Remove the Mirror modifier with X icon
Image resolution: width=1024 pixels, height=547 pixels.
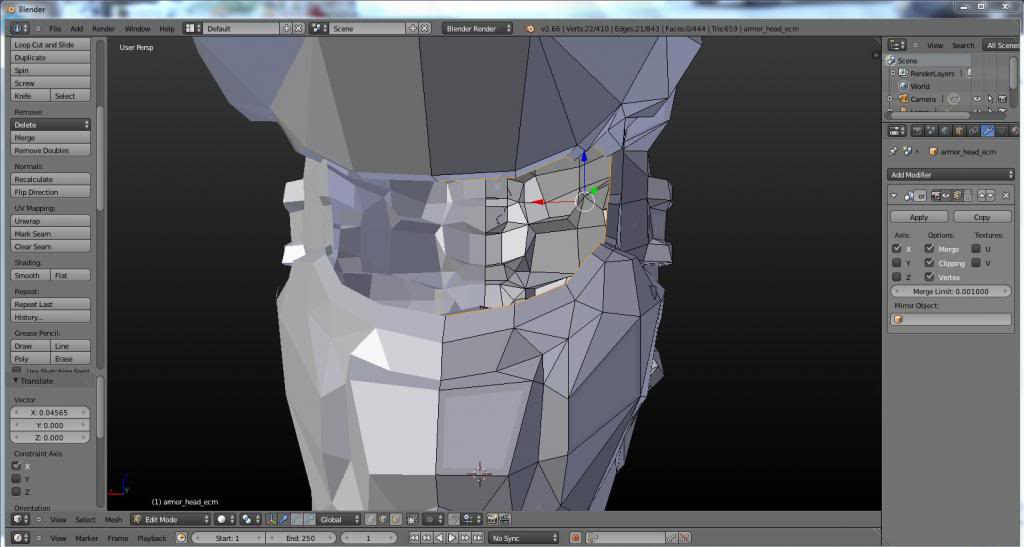click(x=1006, y=196)
